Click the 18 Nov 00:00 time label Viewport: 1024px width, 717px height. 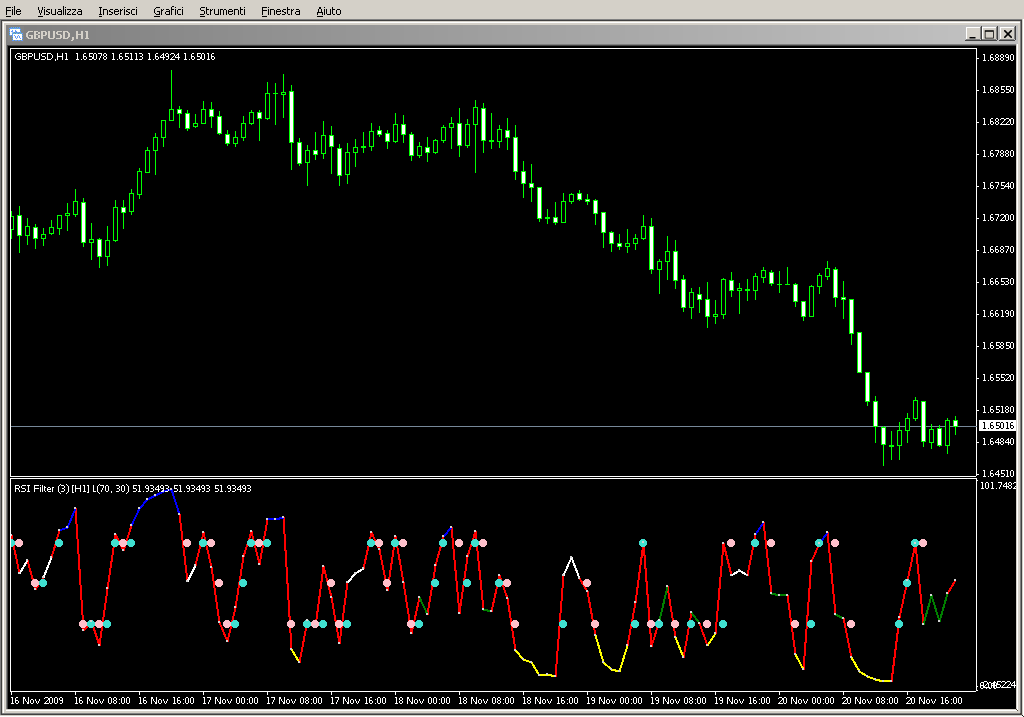click(x=422, y=701)
